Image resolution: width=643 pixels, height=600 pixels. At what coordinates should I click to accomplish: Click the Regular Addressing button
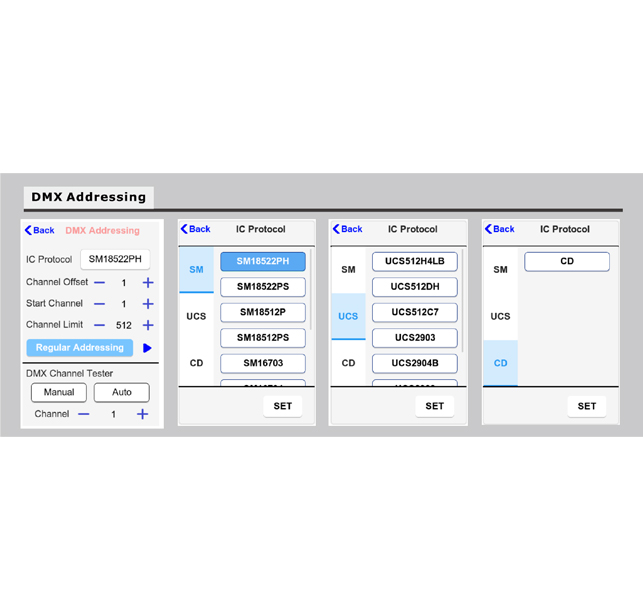click(x=80, y=348)
